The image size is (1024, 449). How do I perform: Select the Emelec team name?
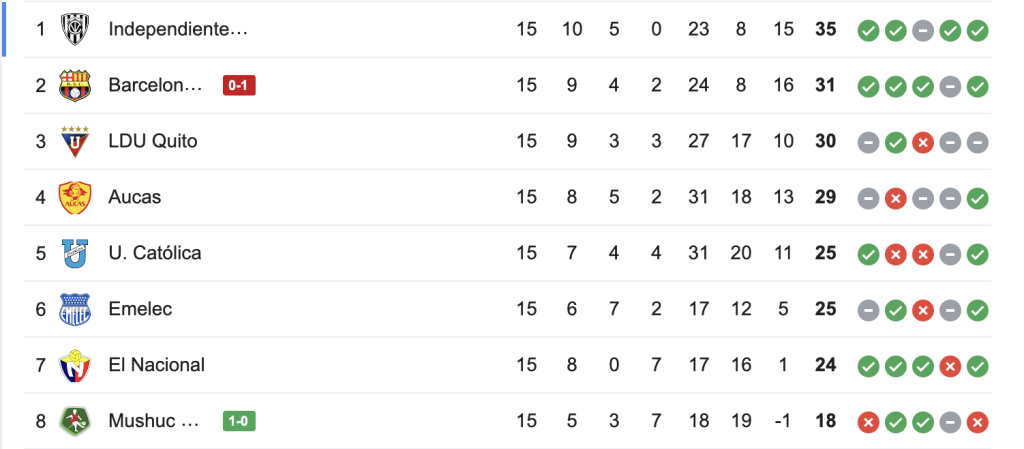tap(140, 309)
